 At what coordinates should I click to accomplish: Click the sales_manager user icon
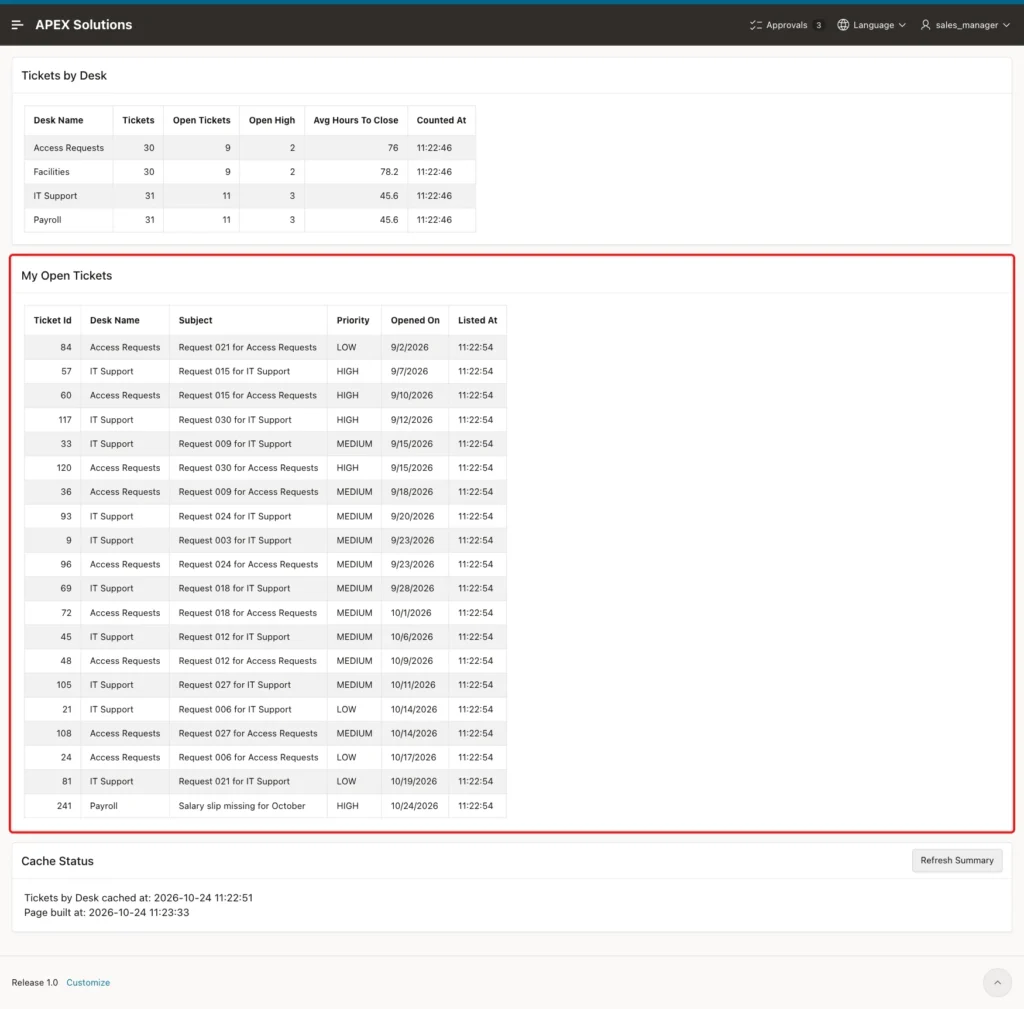coord(925,25)
